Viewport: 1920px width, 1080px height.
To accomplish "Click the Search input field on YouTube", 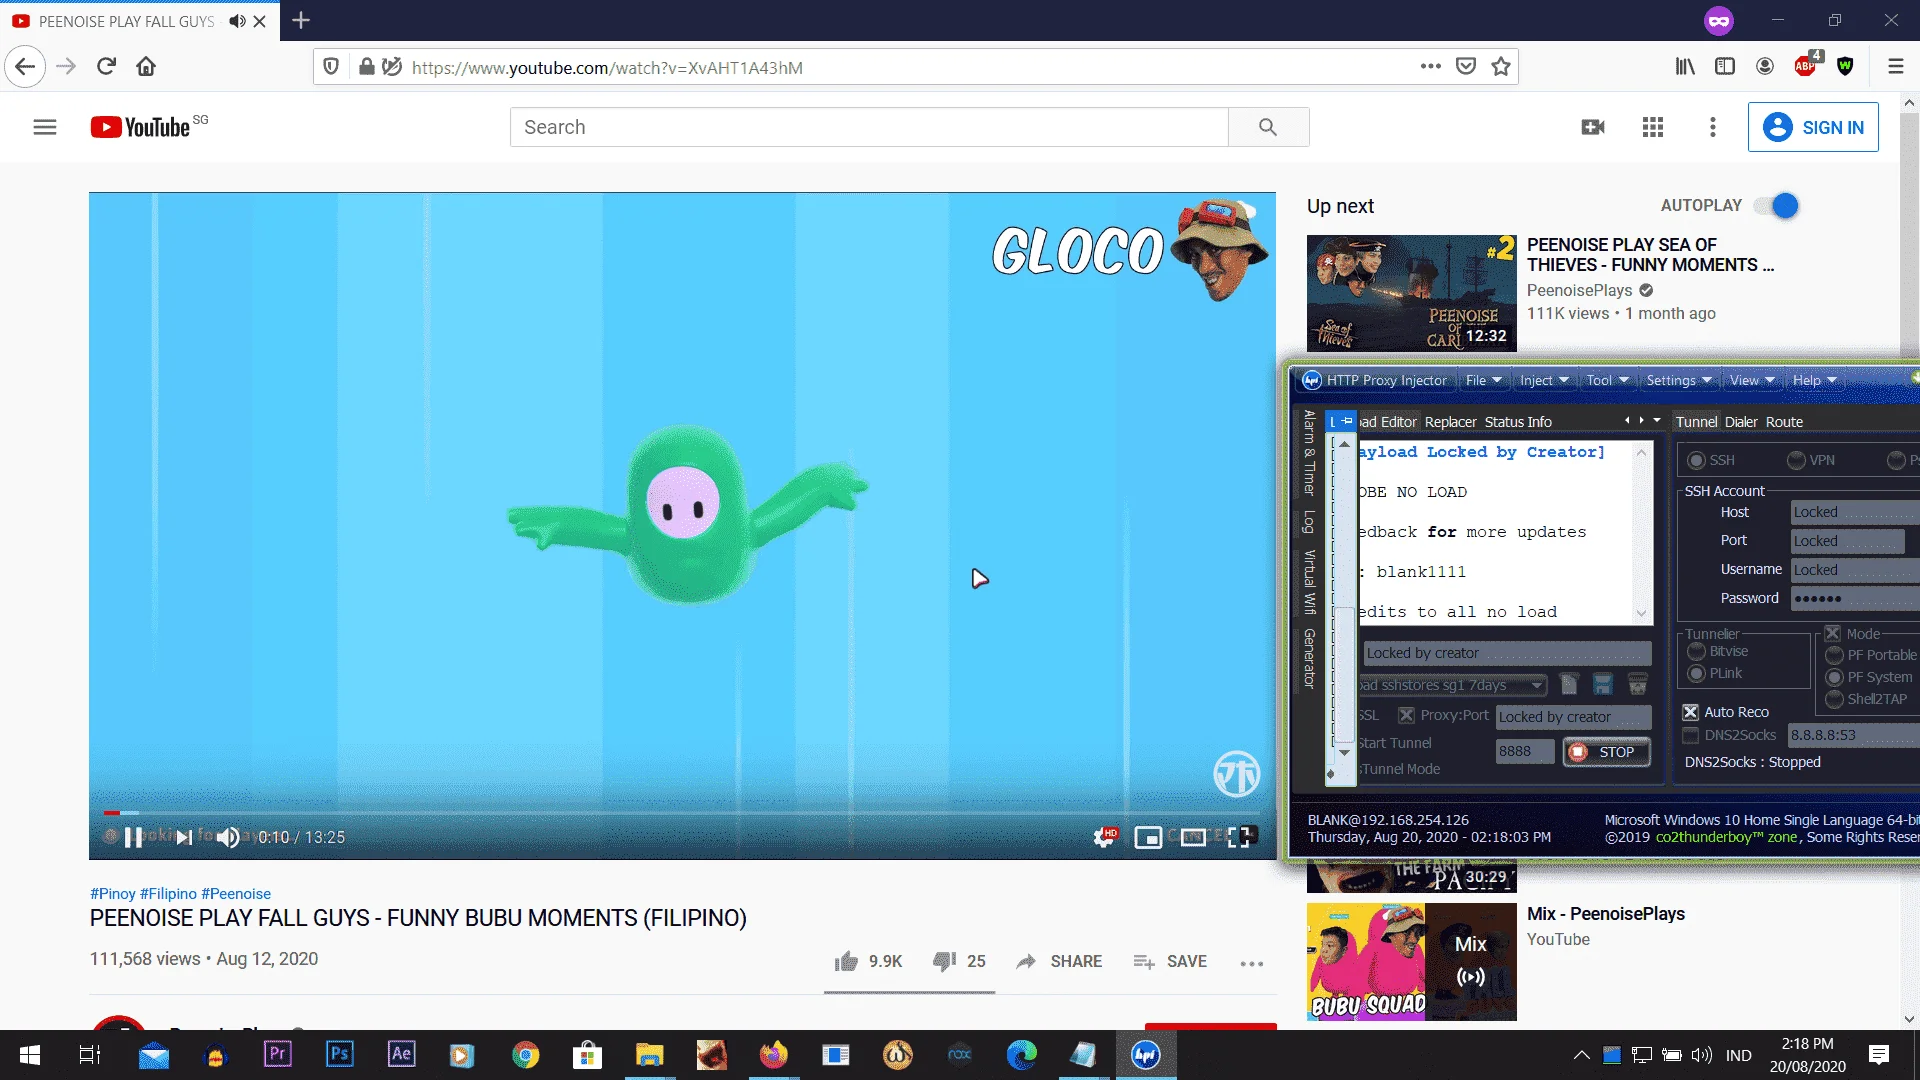I will point(869,127).
